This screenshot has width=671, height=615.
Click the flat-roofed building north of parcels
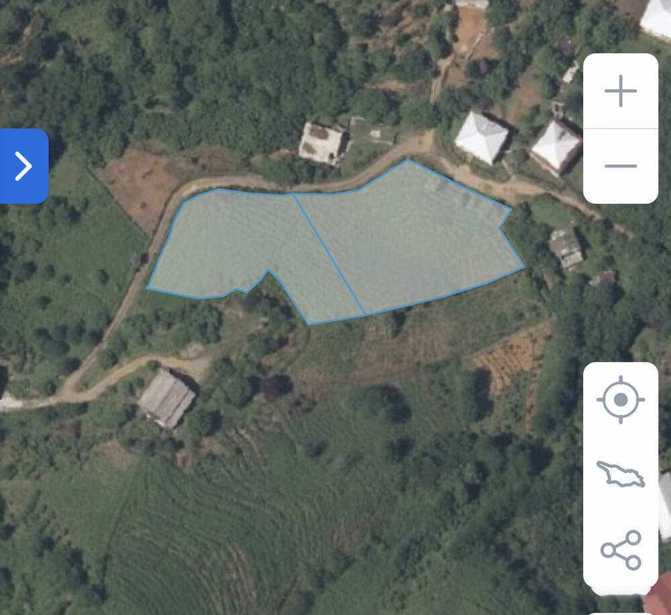pos(323,143)
